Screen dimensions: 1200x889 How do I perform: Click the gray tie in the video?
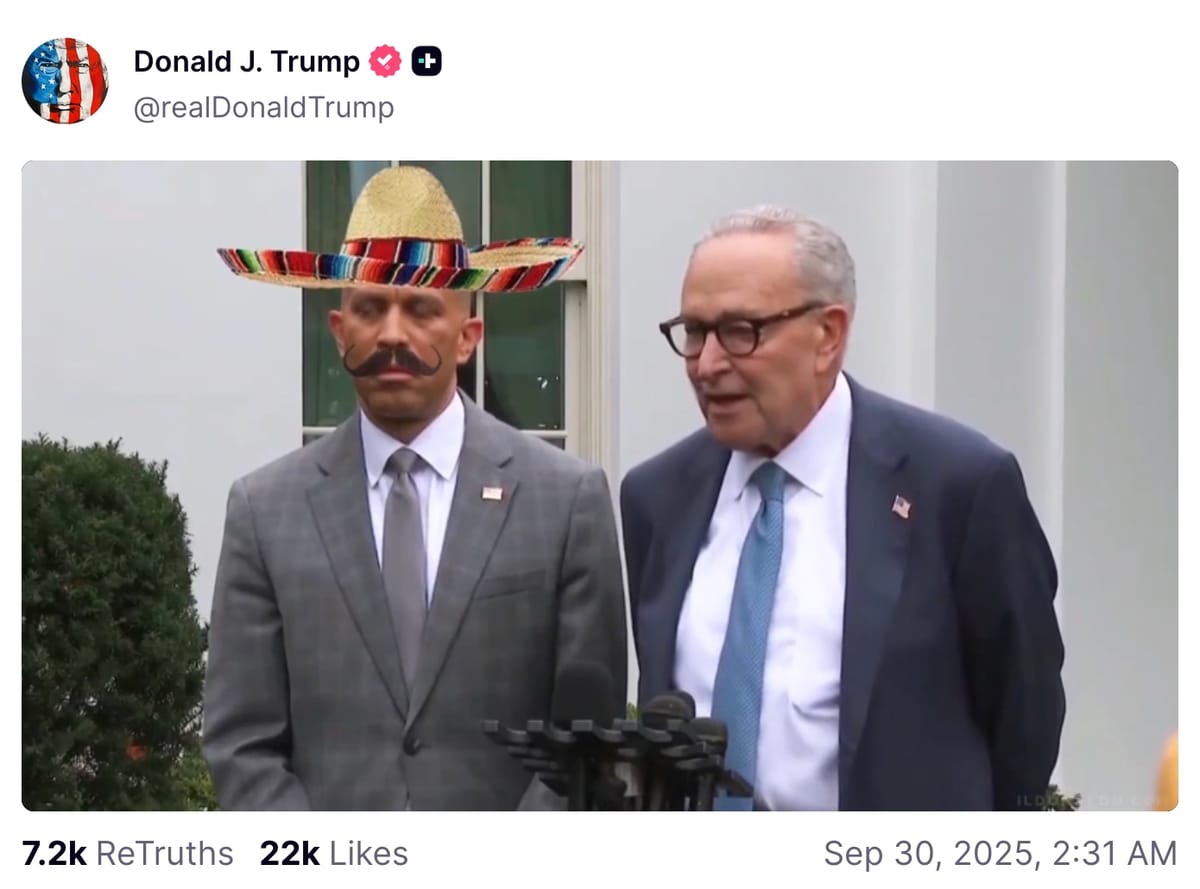[x=404, y=560]
